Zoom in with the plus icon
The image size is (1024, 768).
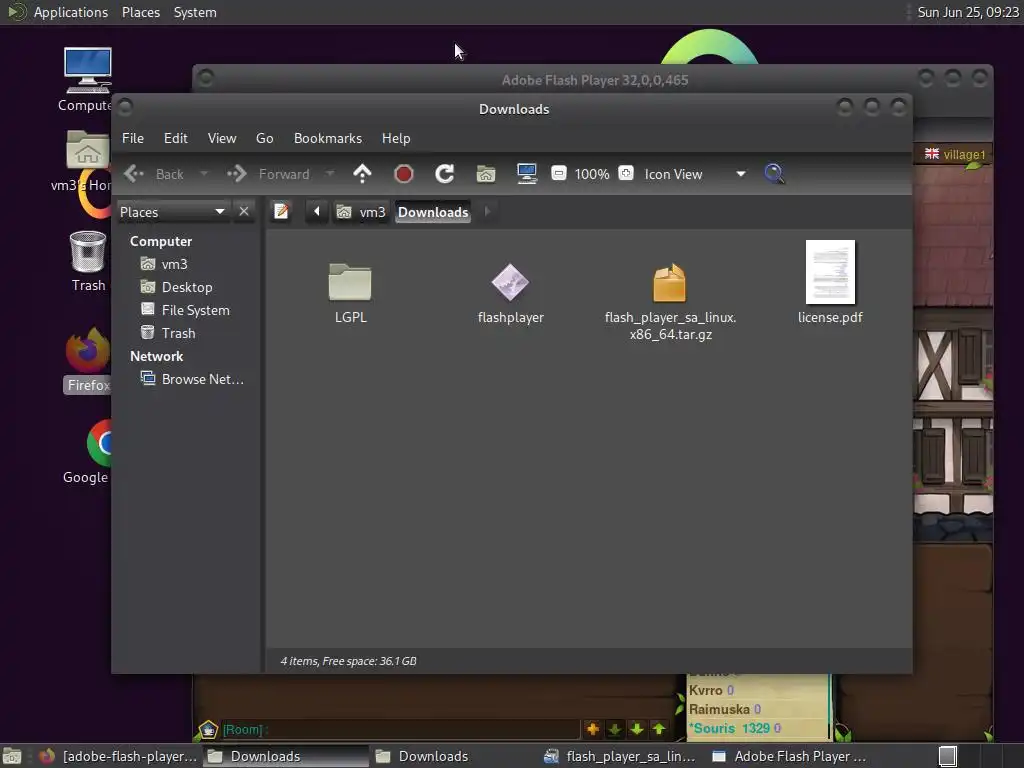tap(626, 174)
